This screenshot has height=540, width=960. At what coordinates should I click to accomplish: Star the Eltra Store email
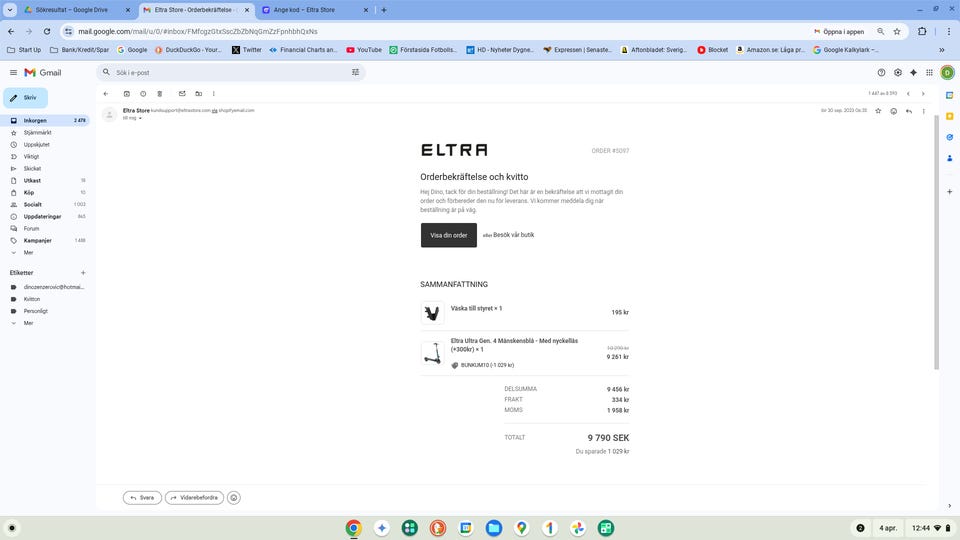click(x=878, y=111)
